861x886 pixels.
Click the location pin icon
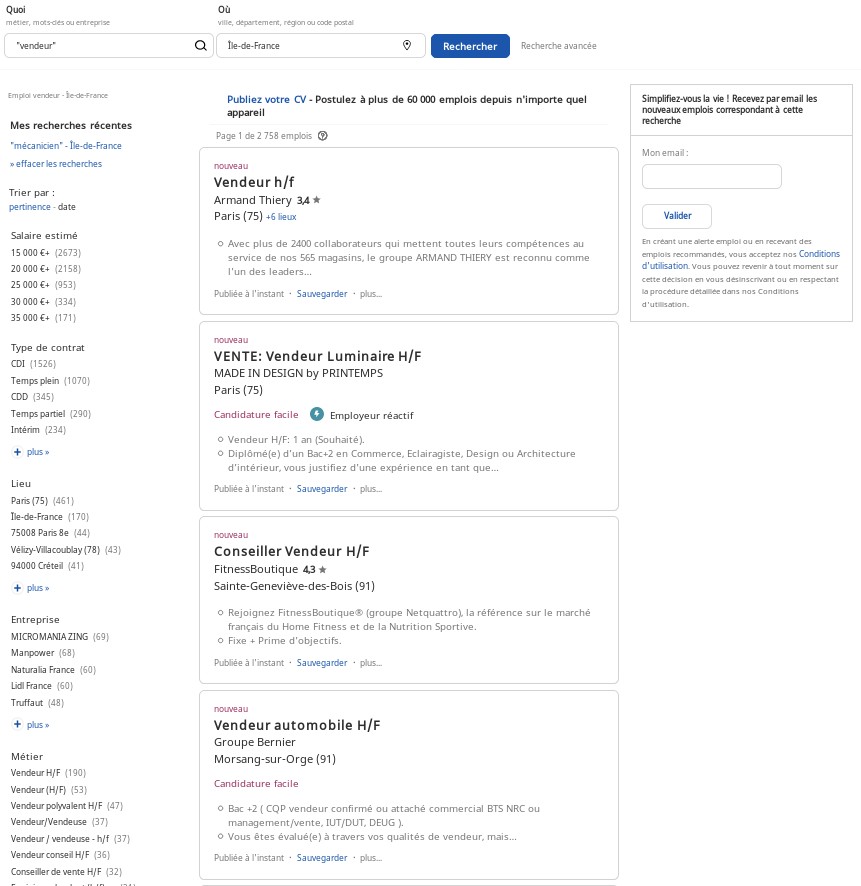pos(407,46)
